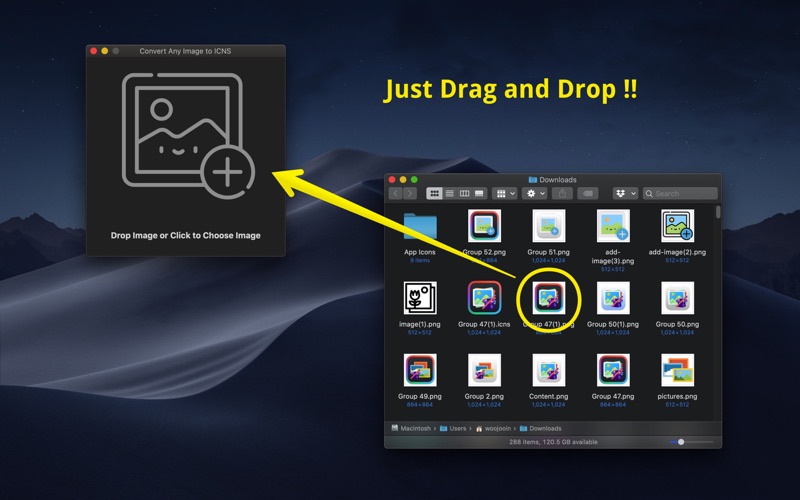Select the image(1).png file
This screenshot has height=500, width=800.
tap(420, 297)
